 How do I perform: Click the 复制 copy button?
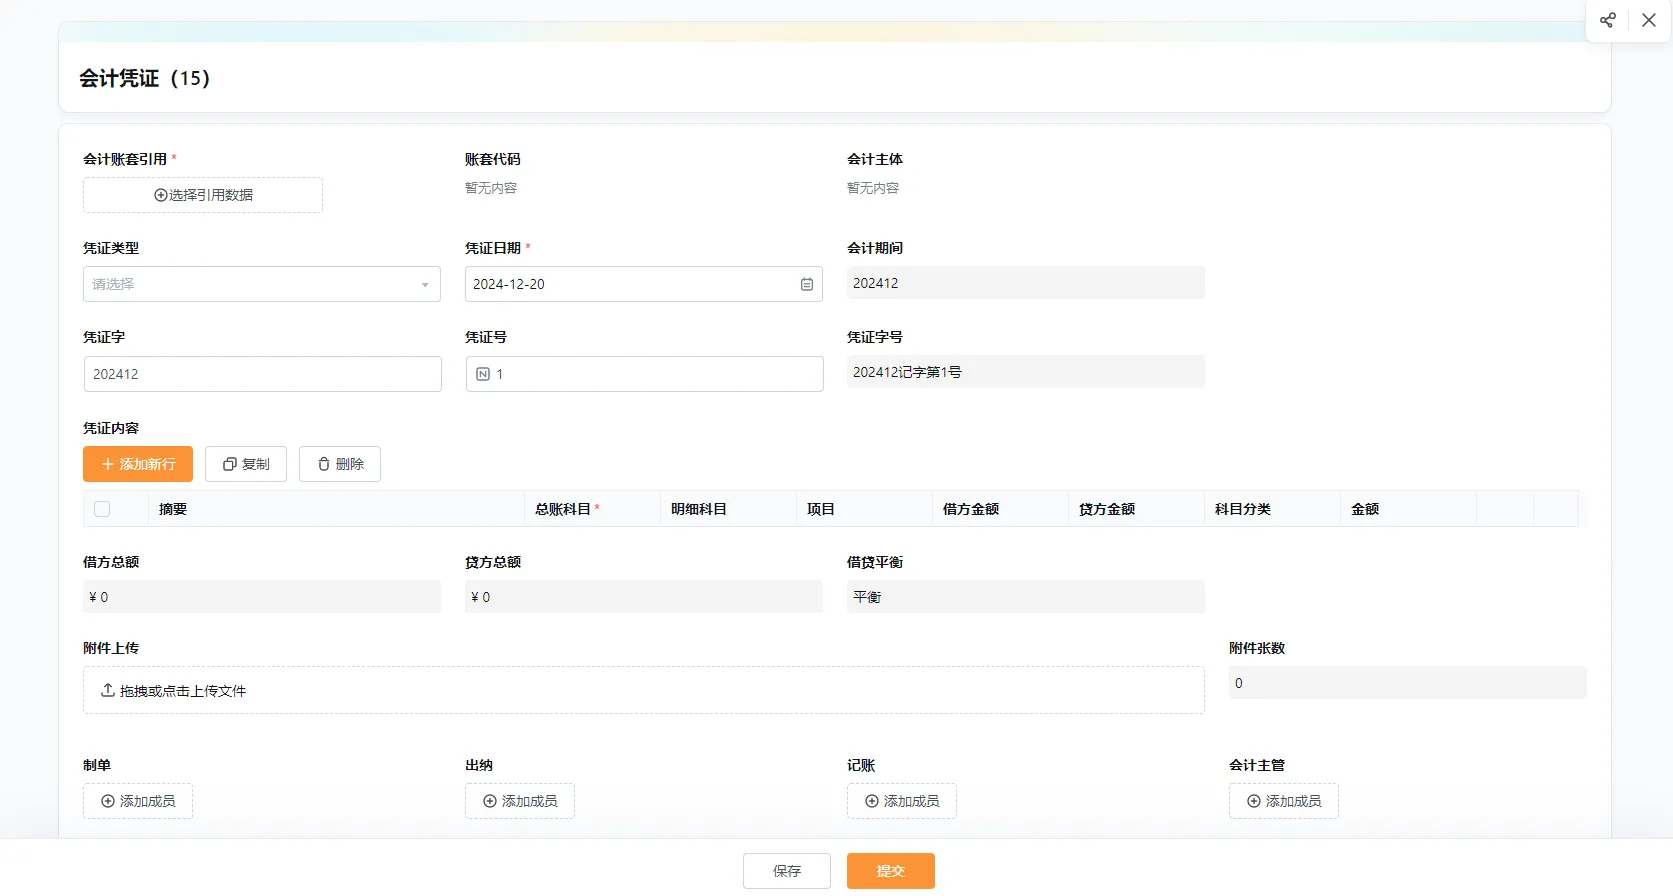click(x=246, y=464)
